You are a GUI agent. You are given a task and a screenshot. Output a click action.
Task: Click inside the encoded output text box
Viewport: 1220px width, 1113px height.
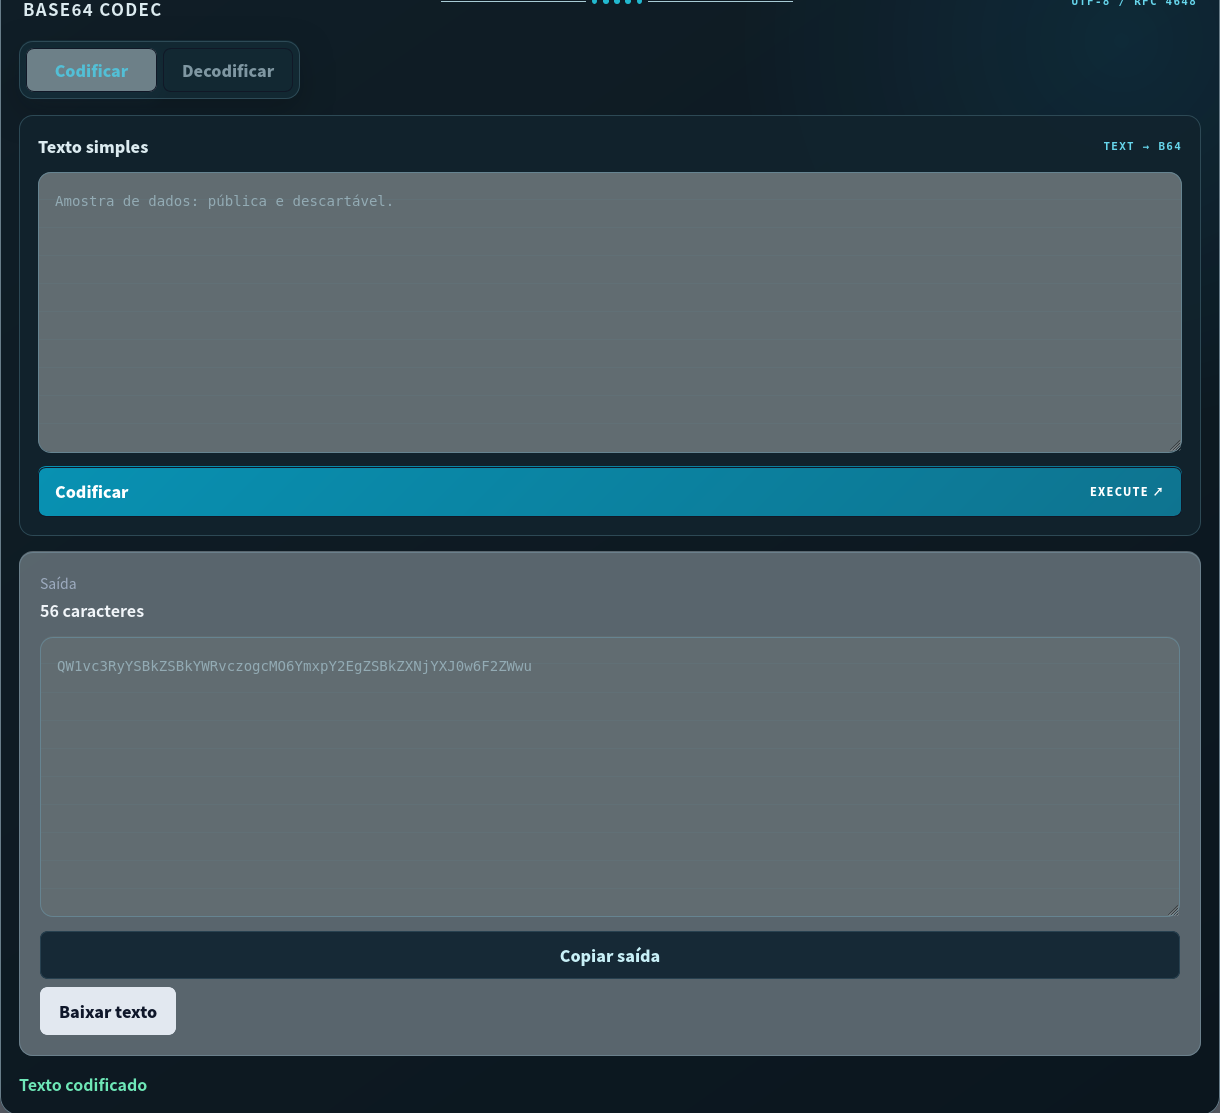(x=610, y=777)
